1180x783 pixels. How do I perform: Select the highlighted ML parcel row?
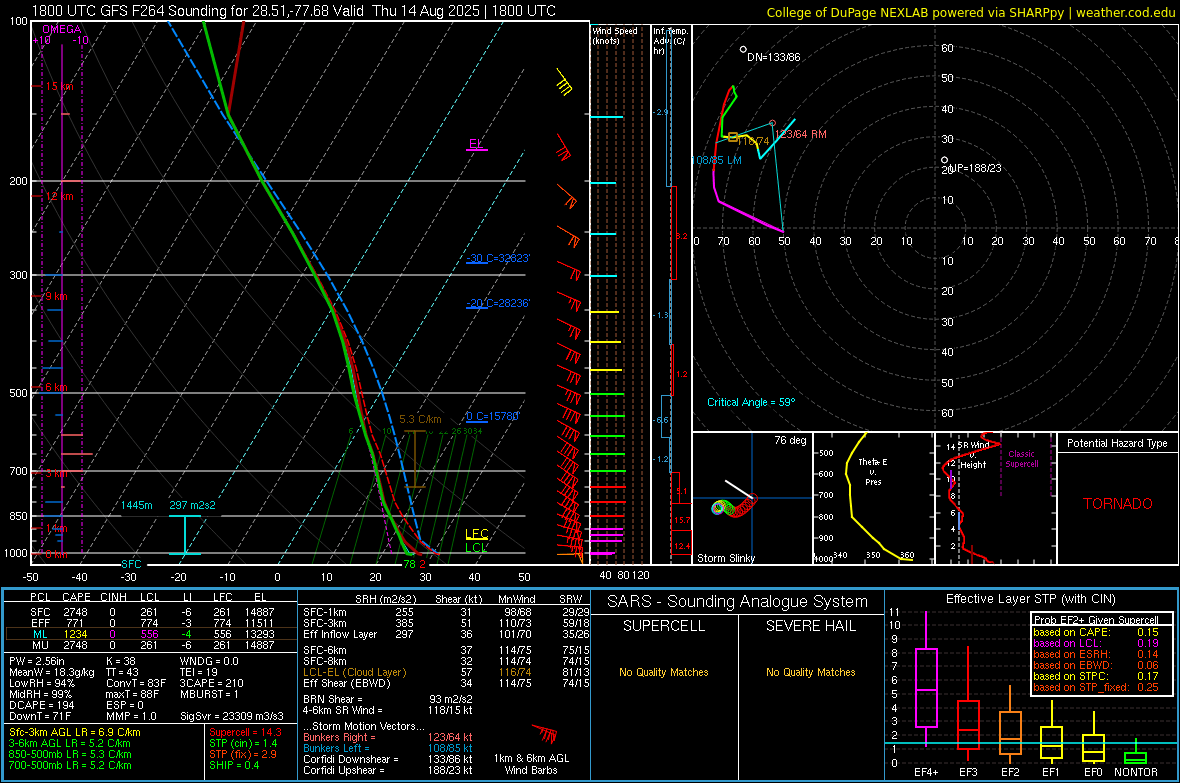click(151, 635)
